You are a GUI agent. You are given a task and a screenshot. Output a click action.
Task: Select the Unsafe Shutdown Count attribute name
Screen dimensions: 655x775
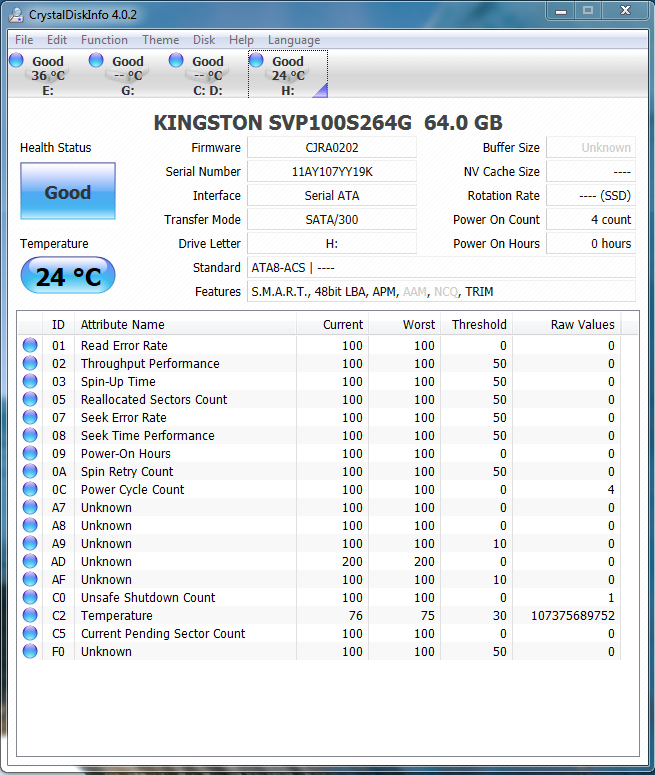coord(148,598)
